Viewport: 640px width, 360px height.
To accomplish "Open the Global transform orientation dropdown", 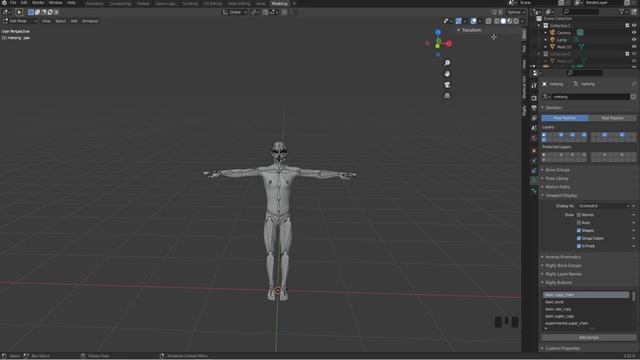I will tap(235, 12).
